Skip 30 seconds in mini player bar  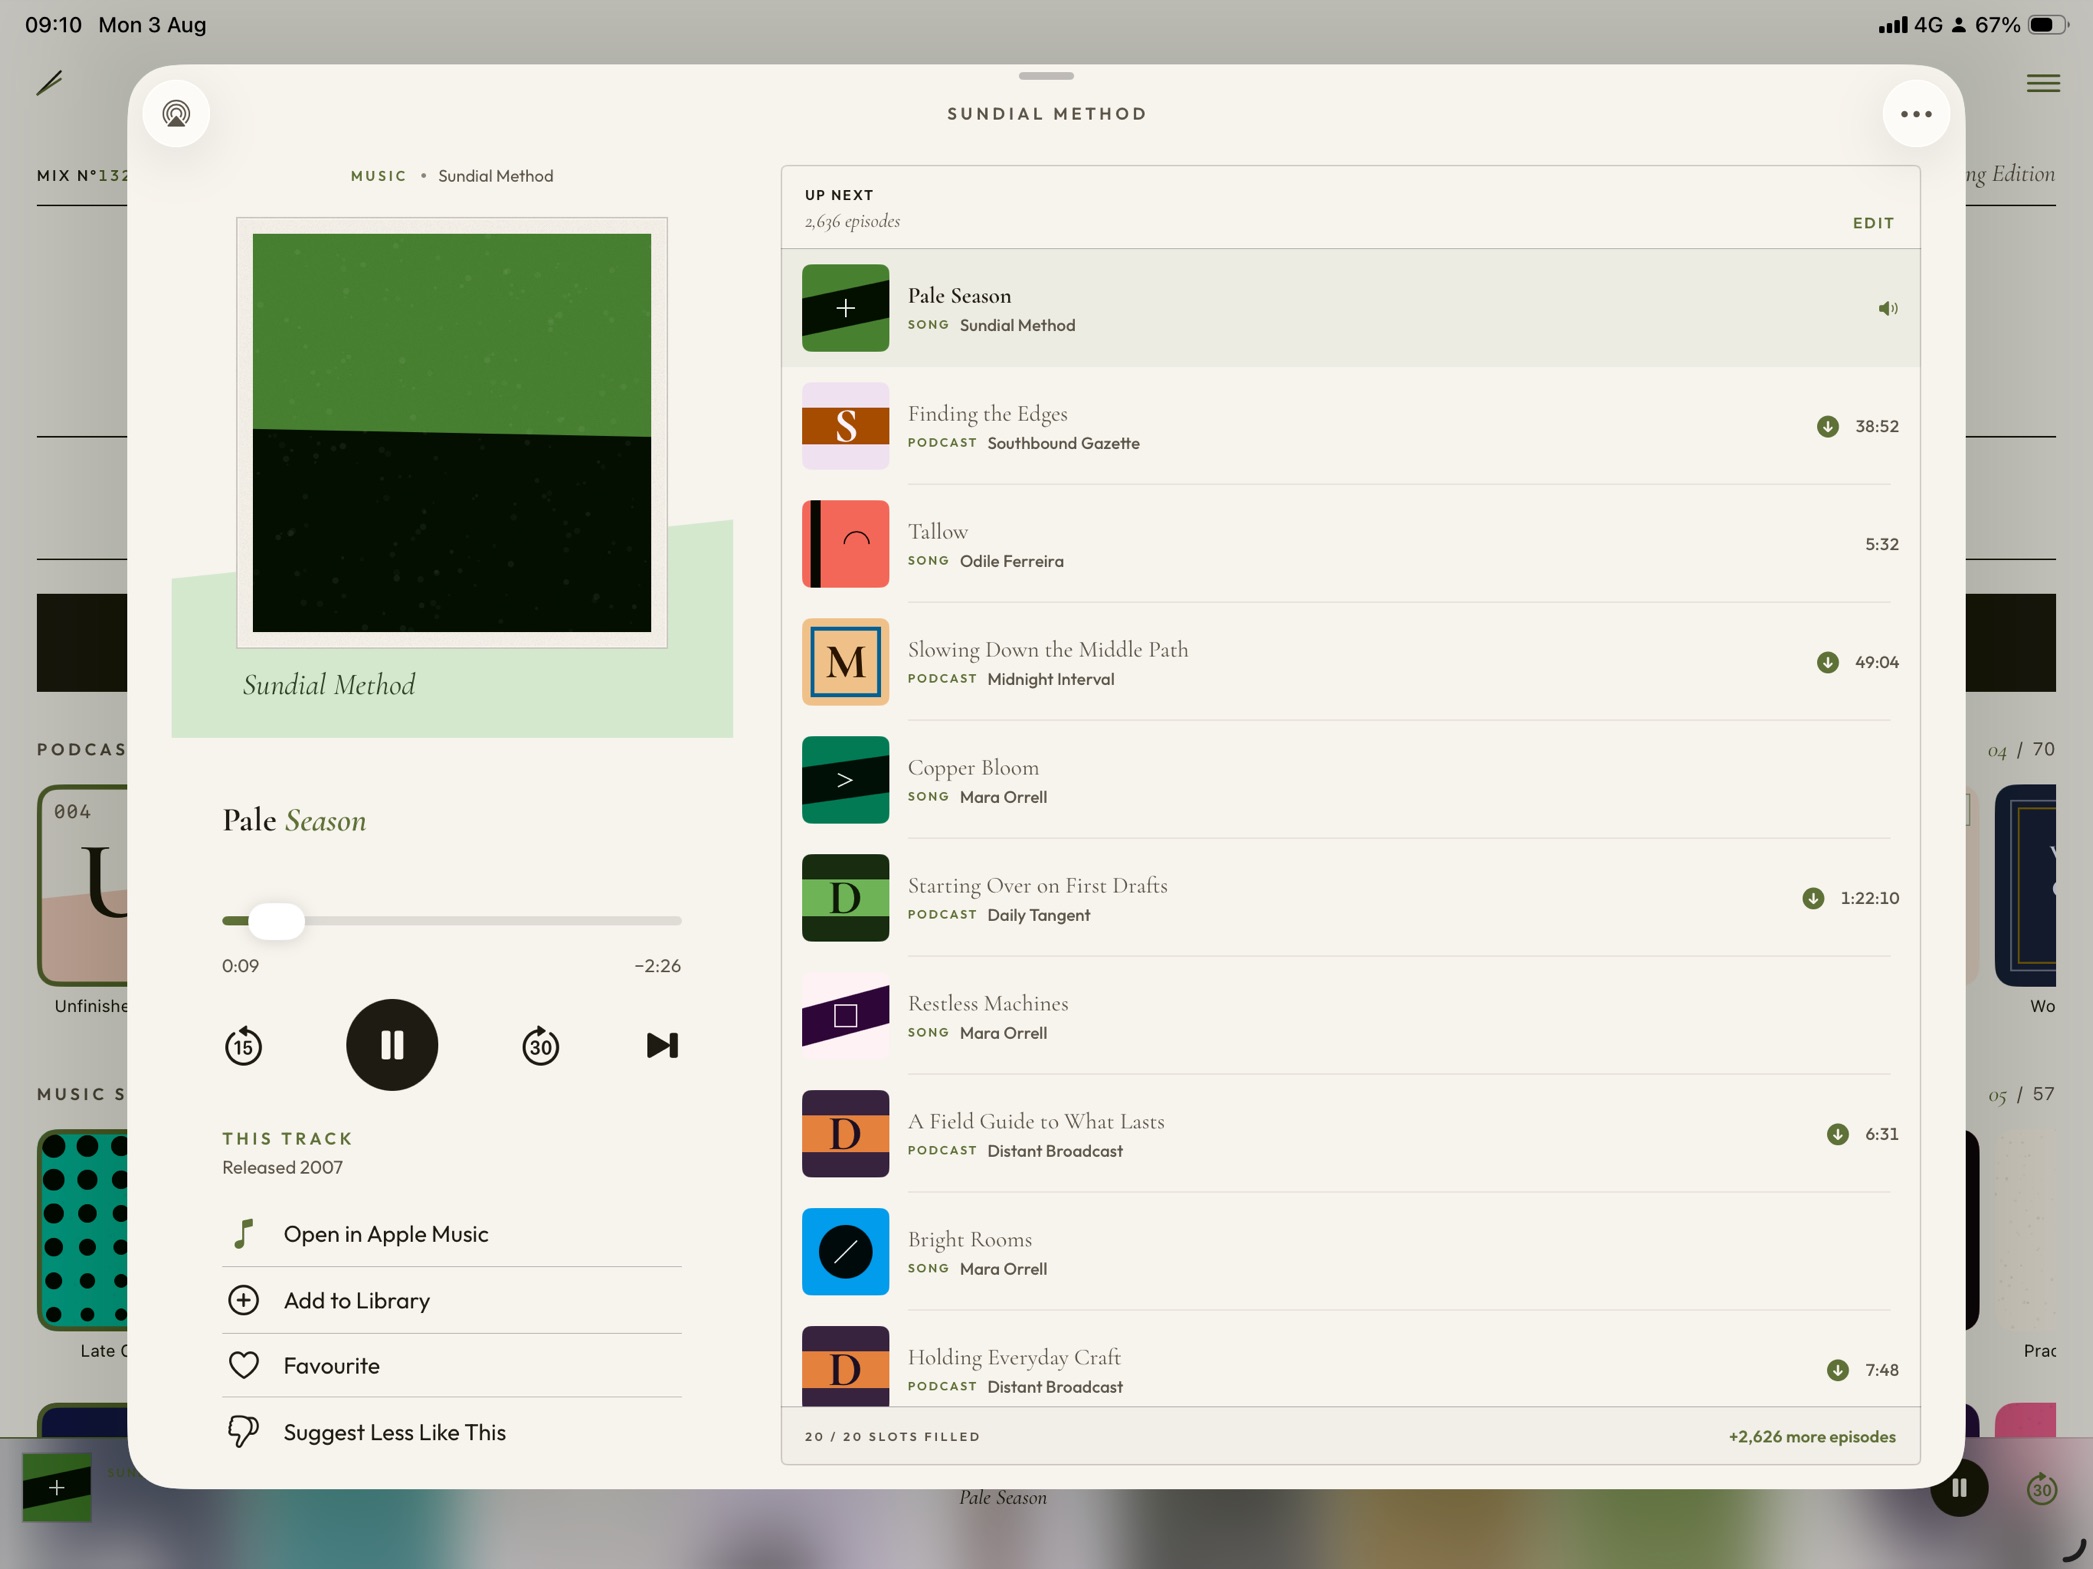(x=2041, y=1490)
